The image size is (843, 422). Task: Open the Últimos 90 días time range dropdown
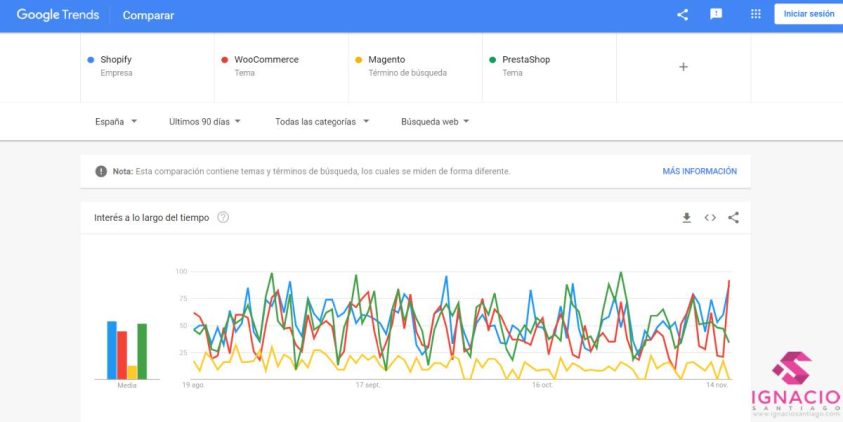[x=204, y=122]
